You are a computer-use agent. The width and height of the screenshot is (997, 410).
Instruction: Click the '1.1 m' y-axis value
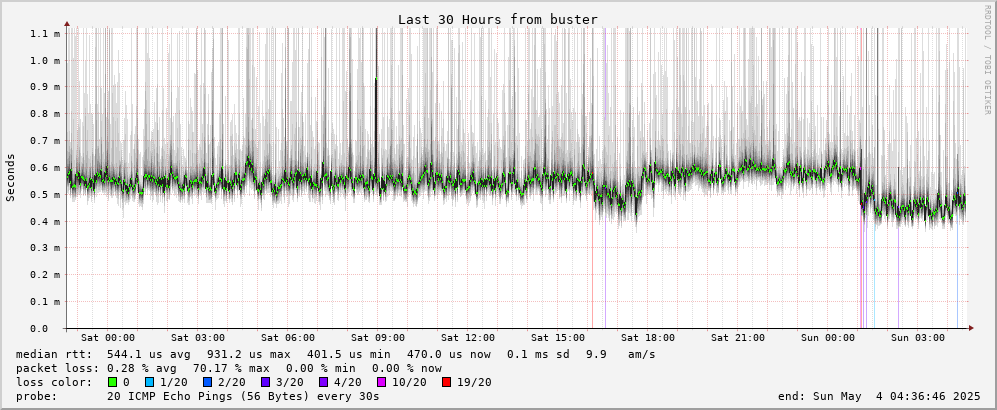click(x=46, y=34)
